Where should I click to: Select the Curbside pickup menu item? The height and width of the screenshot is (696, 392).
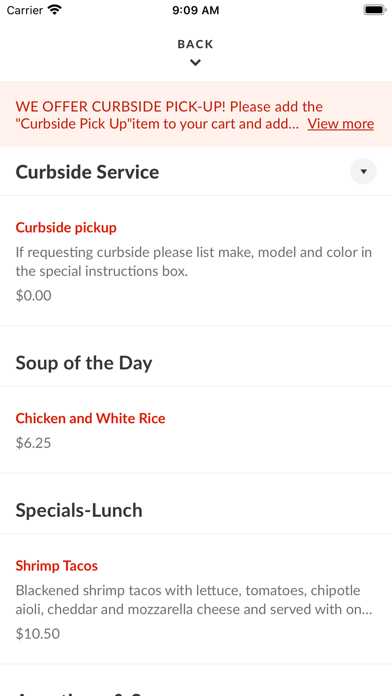(x=196, y=261)
